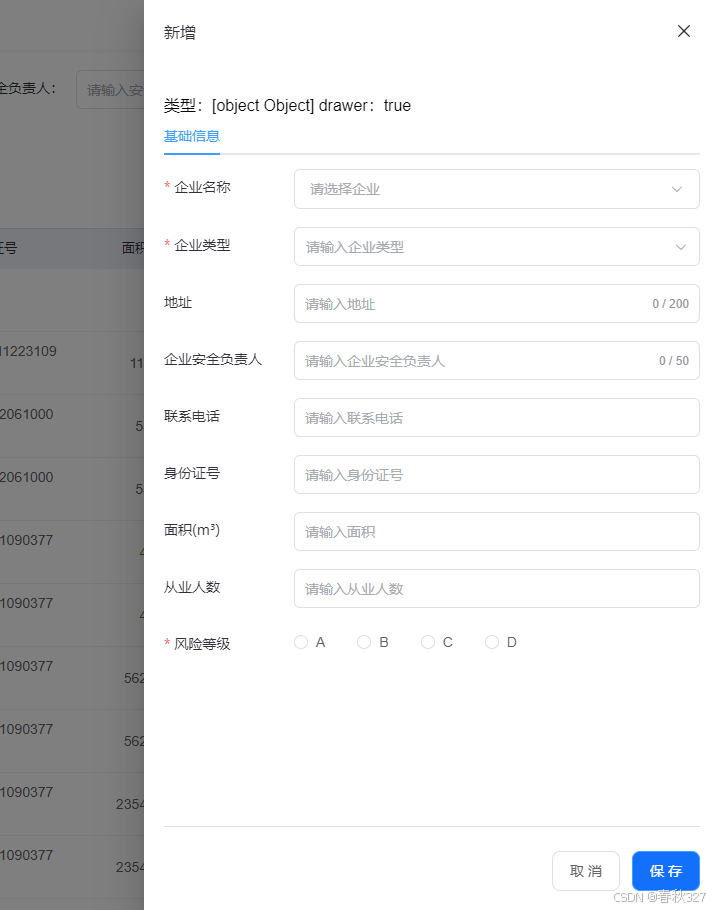Click the 风险等级 label text

pos(202,644)
